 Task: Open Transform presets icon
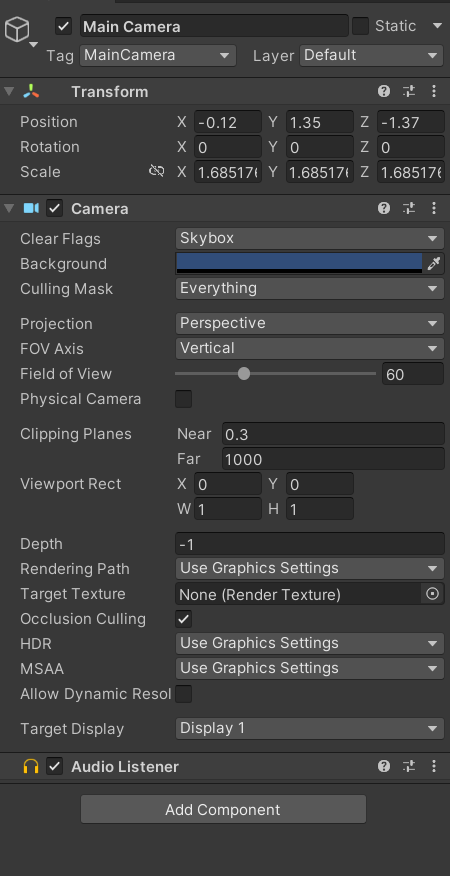409,92
